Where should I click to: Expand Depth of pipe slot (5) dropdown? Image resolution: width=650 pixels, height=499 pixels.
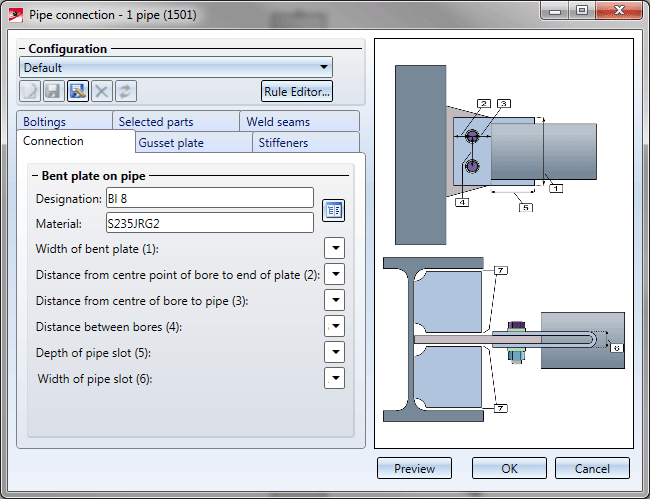pyautogui.click(x=335, y=353)
